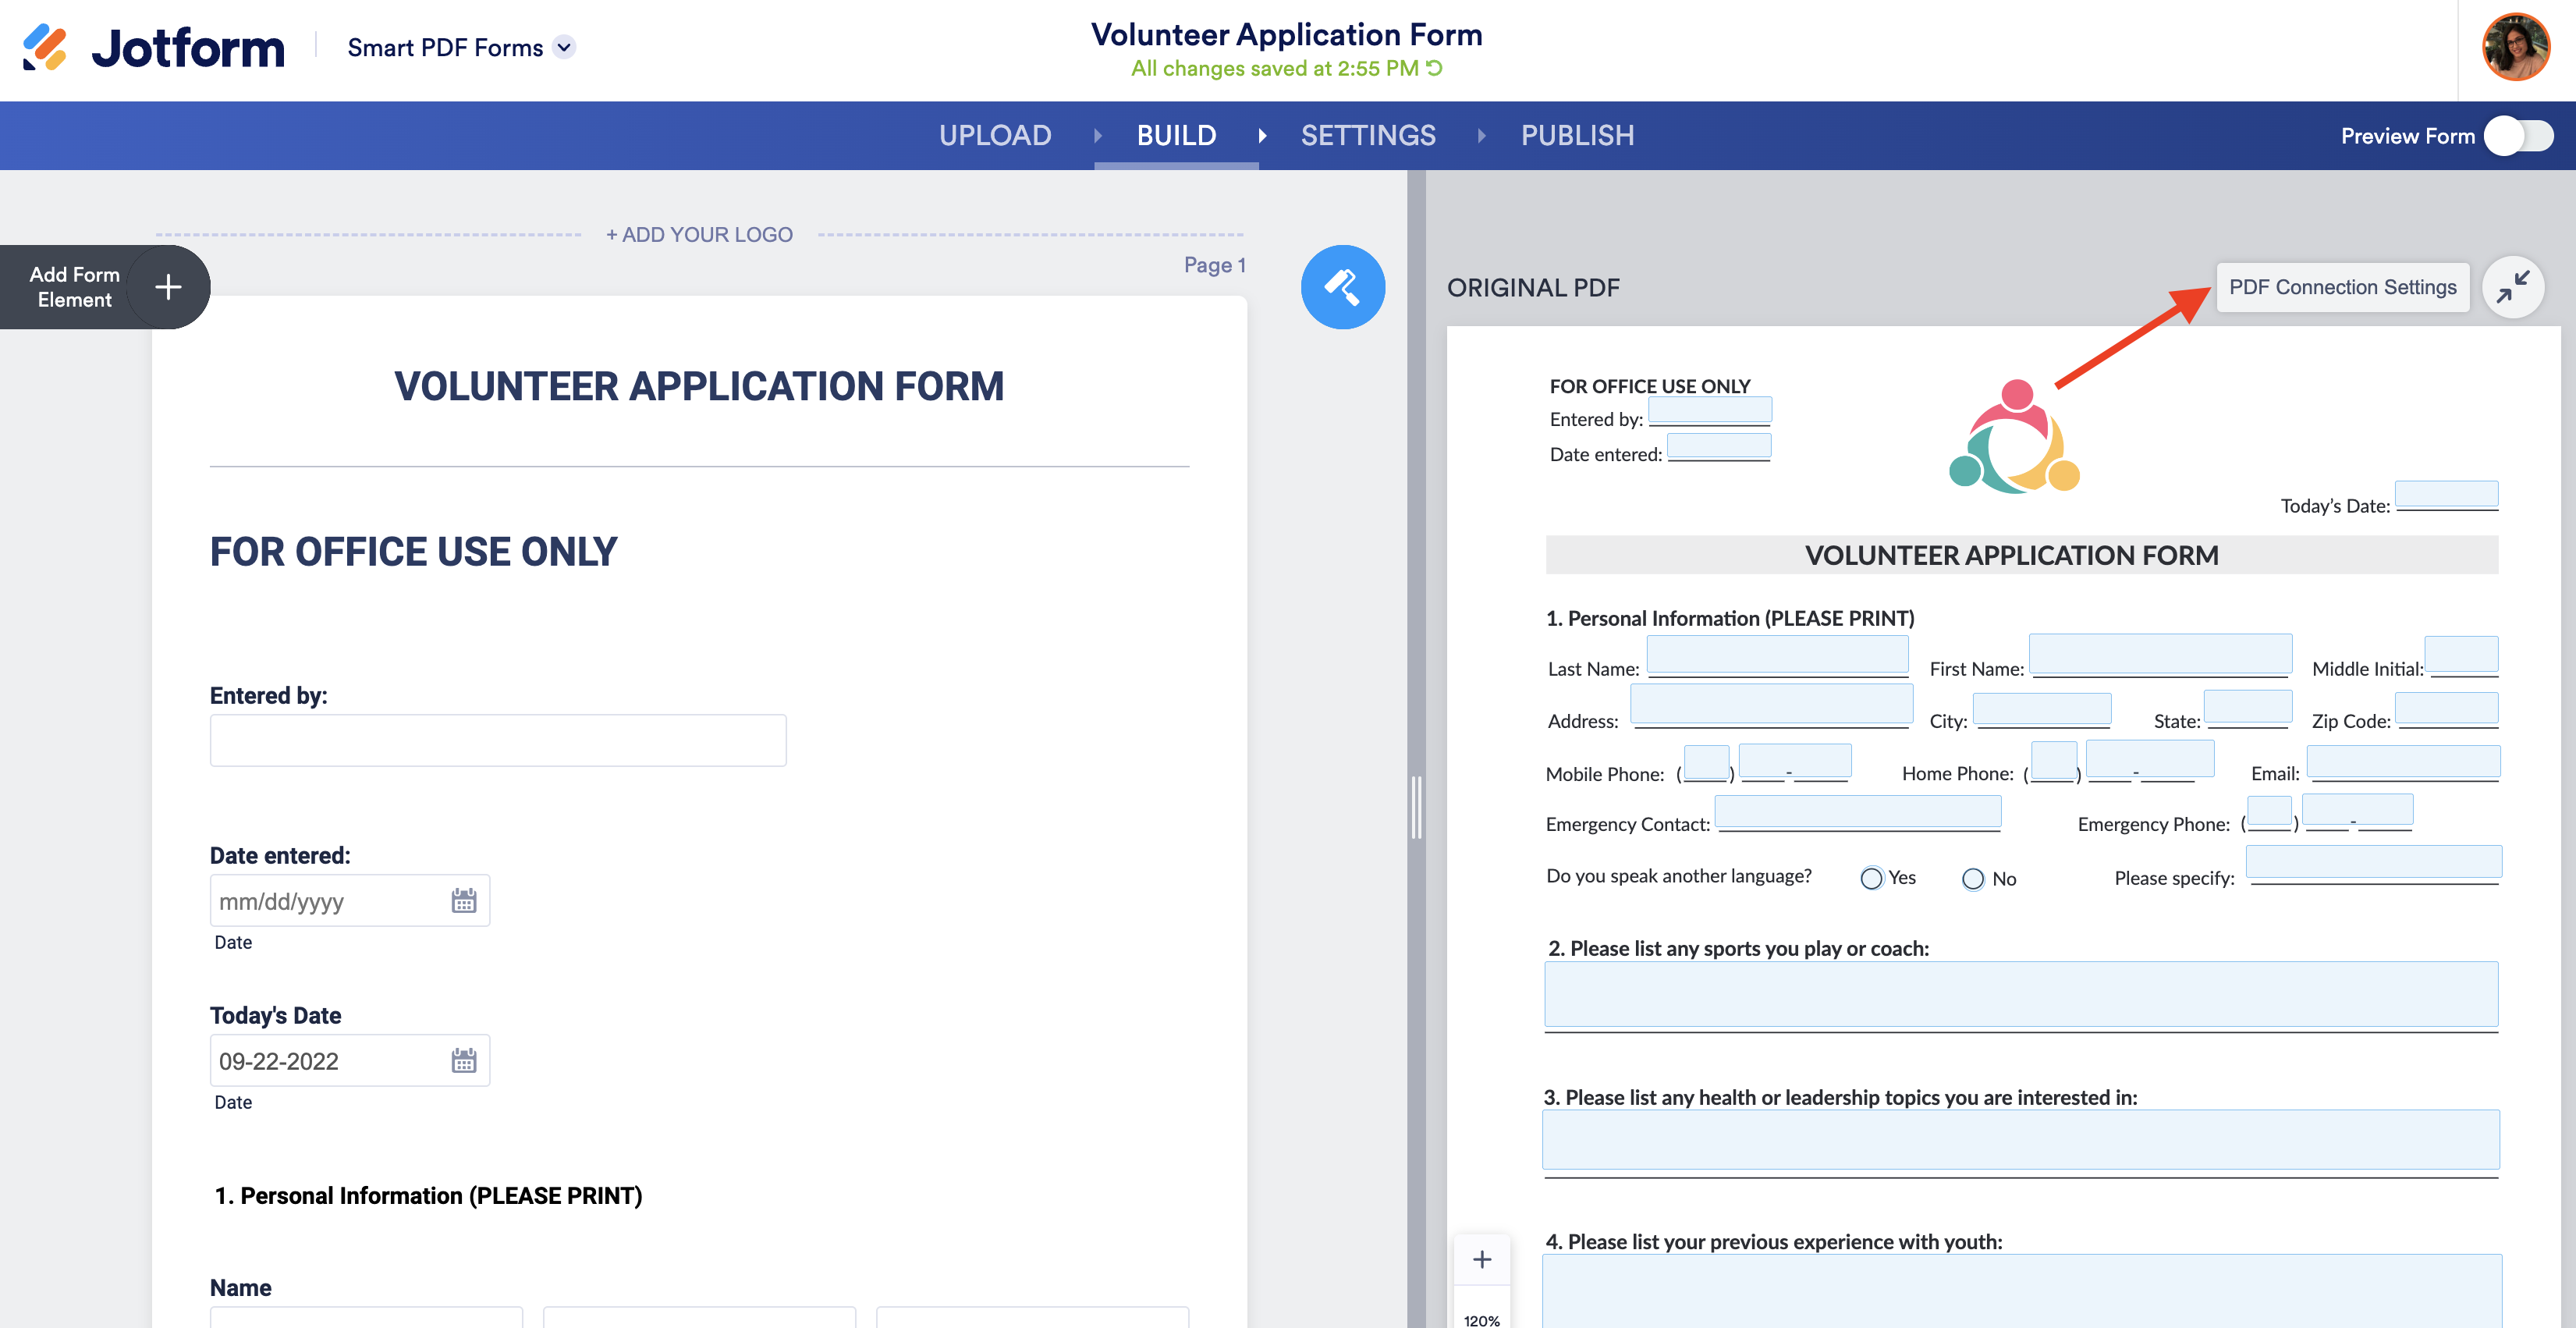
Task: Zoom in the PDF with plus button
Action: 1482,1260
